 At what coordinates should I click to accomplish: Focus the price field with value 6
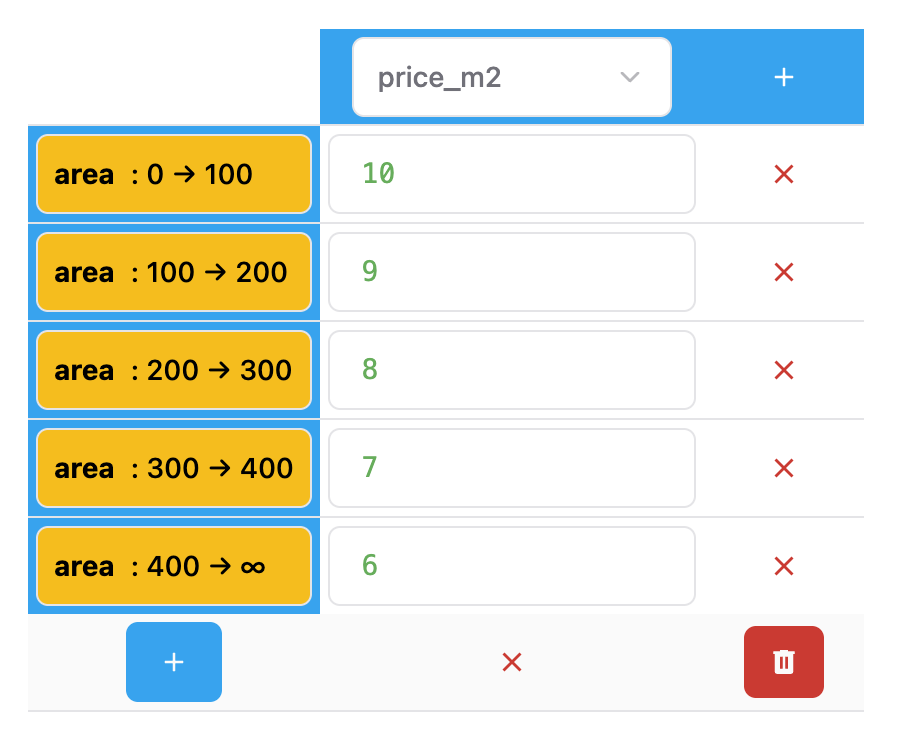(x=512, y=566)
